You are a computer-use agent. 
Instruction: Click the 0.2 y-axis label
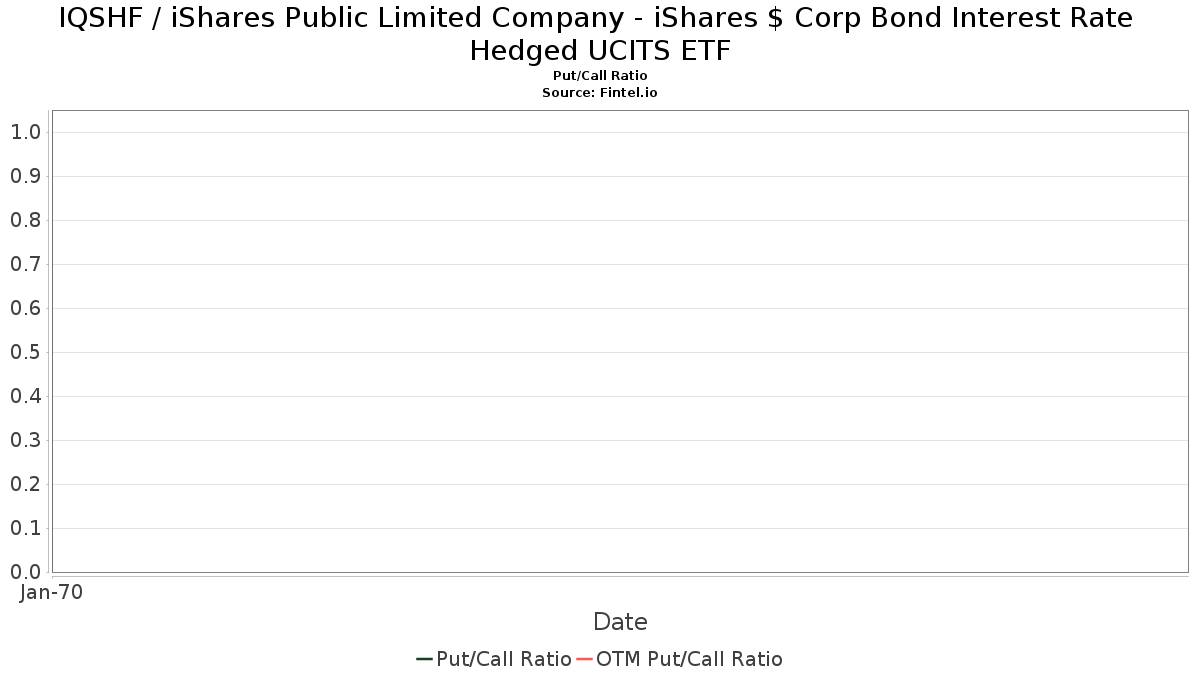pyautogui.click(x=26, y=484)
